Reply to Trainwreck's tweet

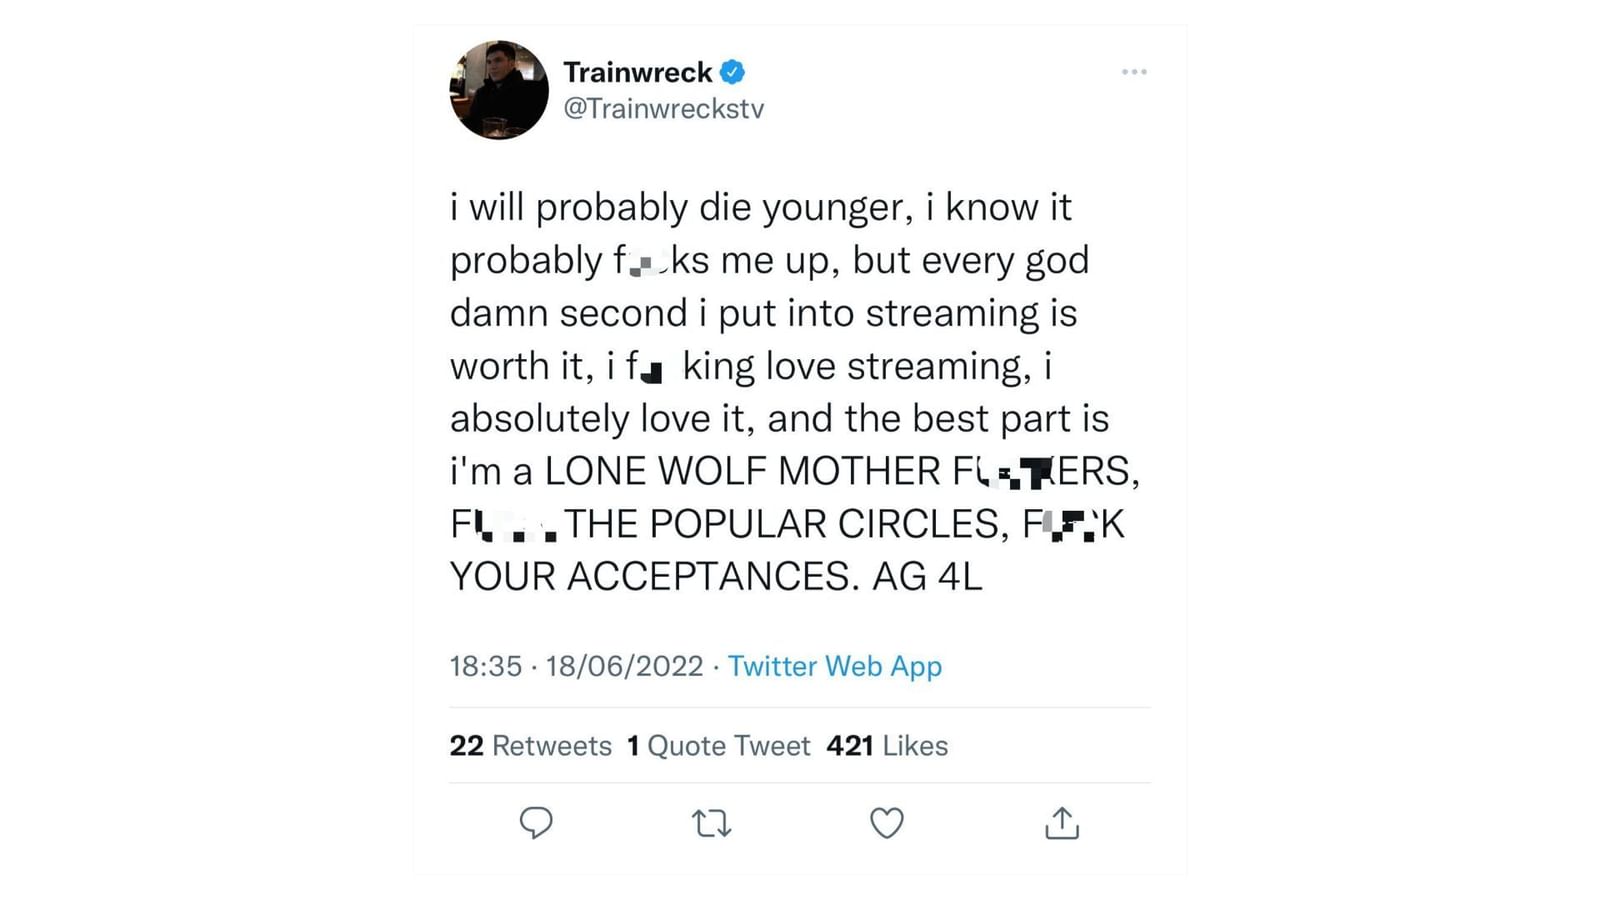[537, 823]
